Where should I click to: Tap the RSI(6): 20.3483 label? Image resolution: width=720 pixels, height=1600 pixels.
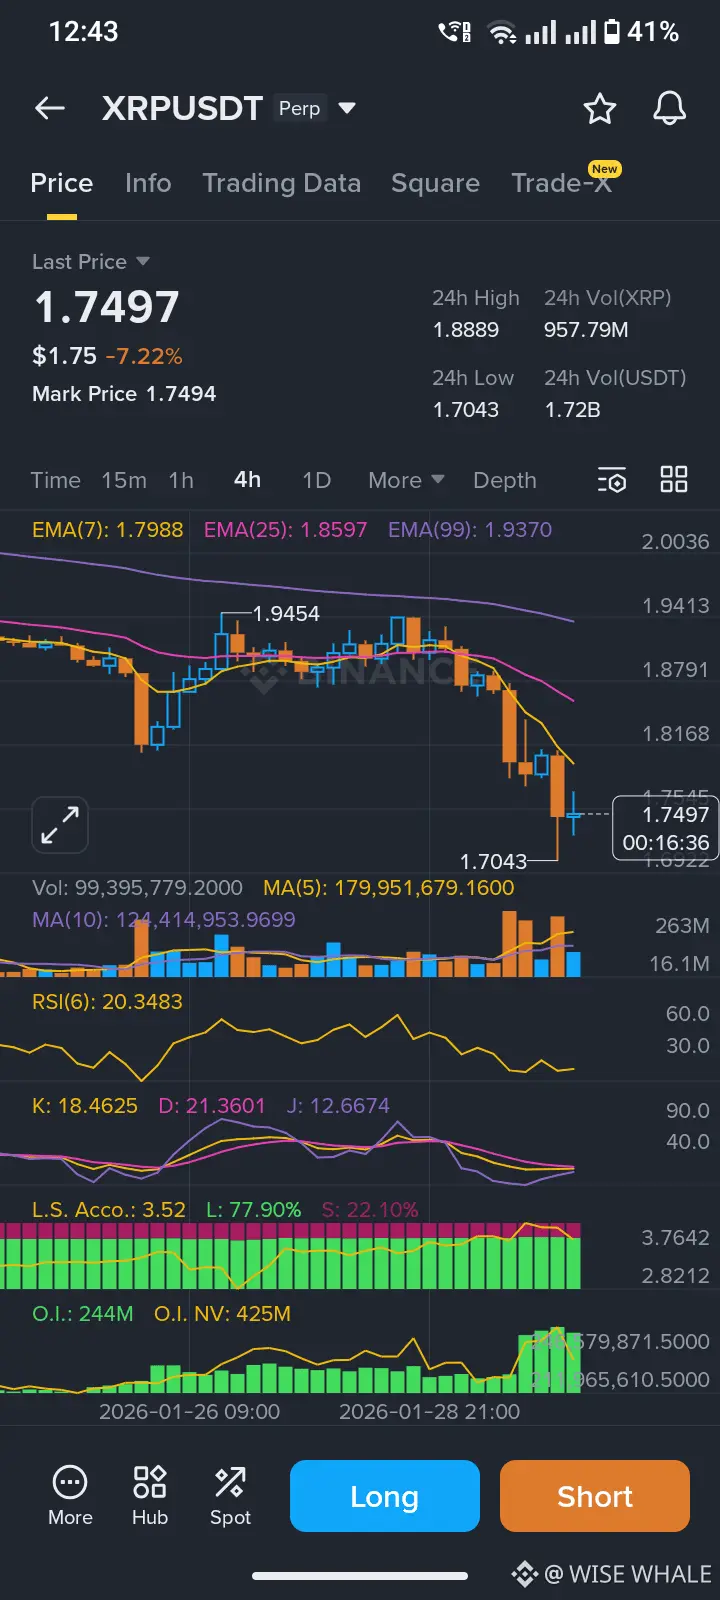[x=108, y=1002]
